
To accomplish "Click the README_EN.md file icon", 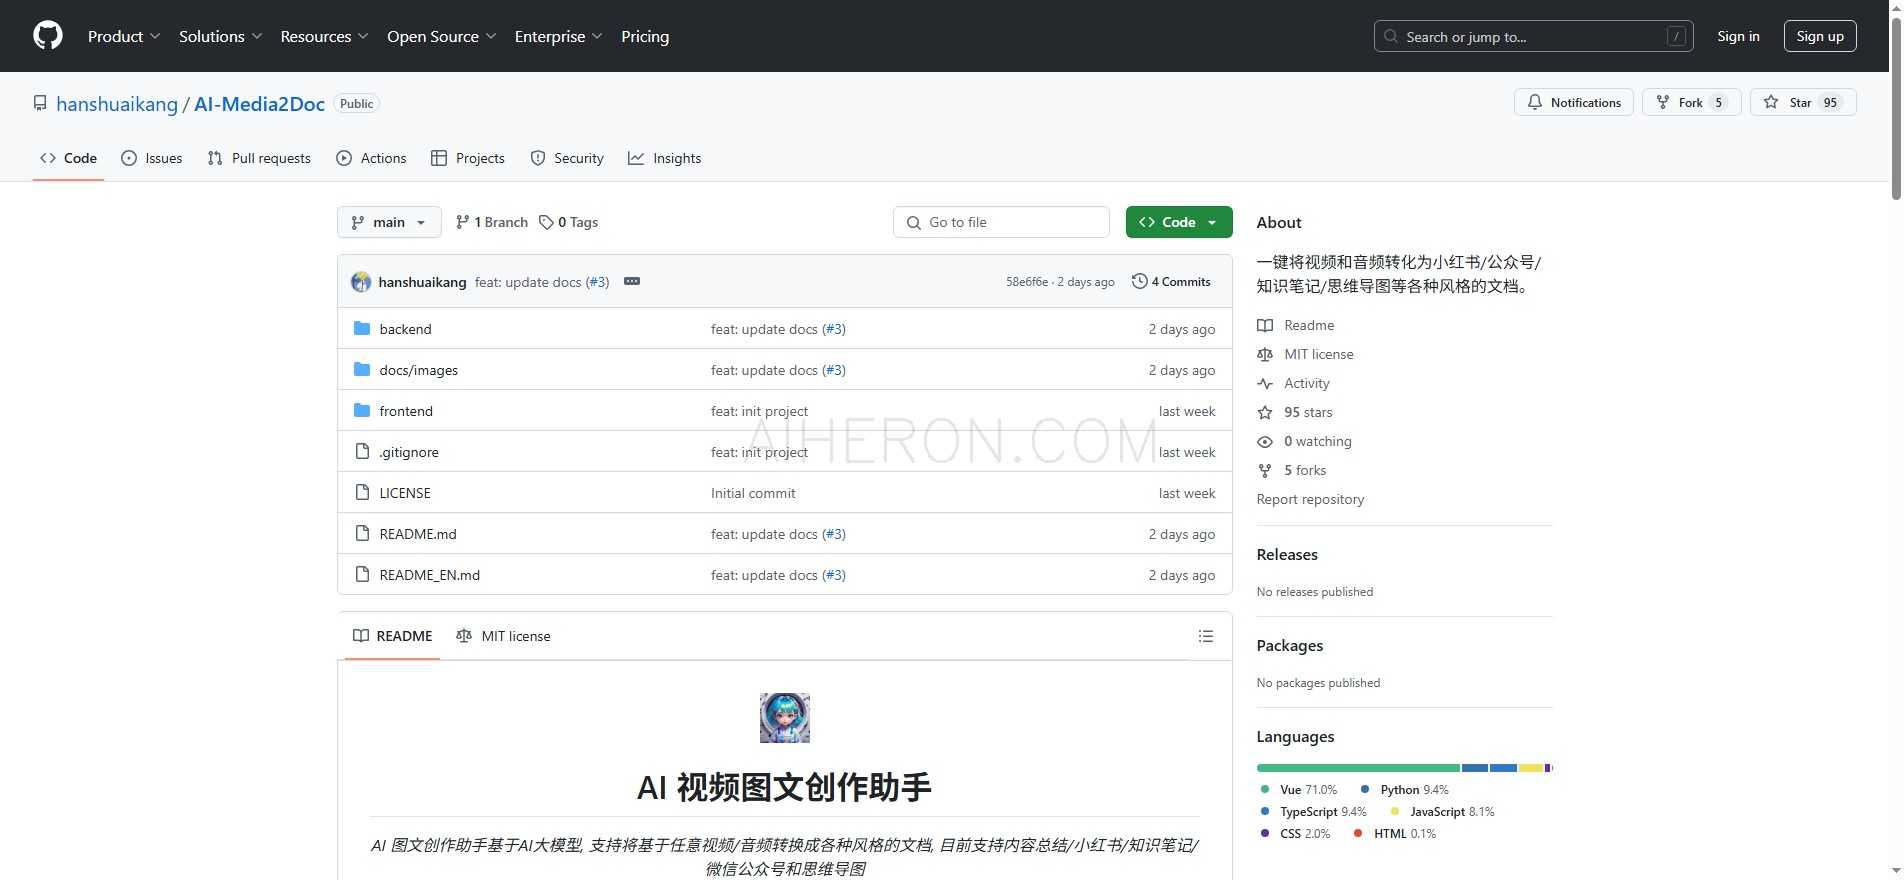I will [362, 575].
